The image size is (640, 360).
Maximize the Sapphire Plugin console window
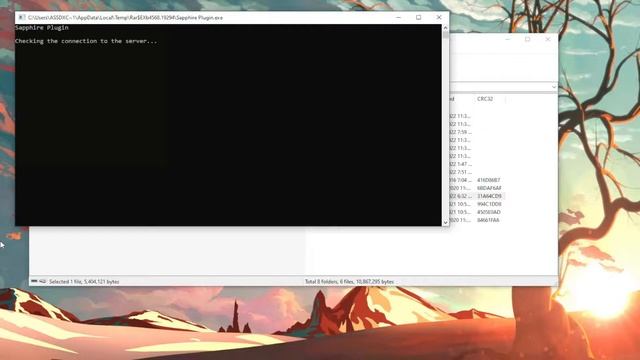click(x=418, y=18)
